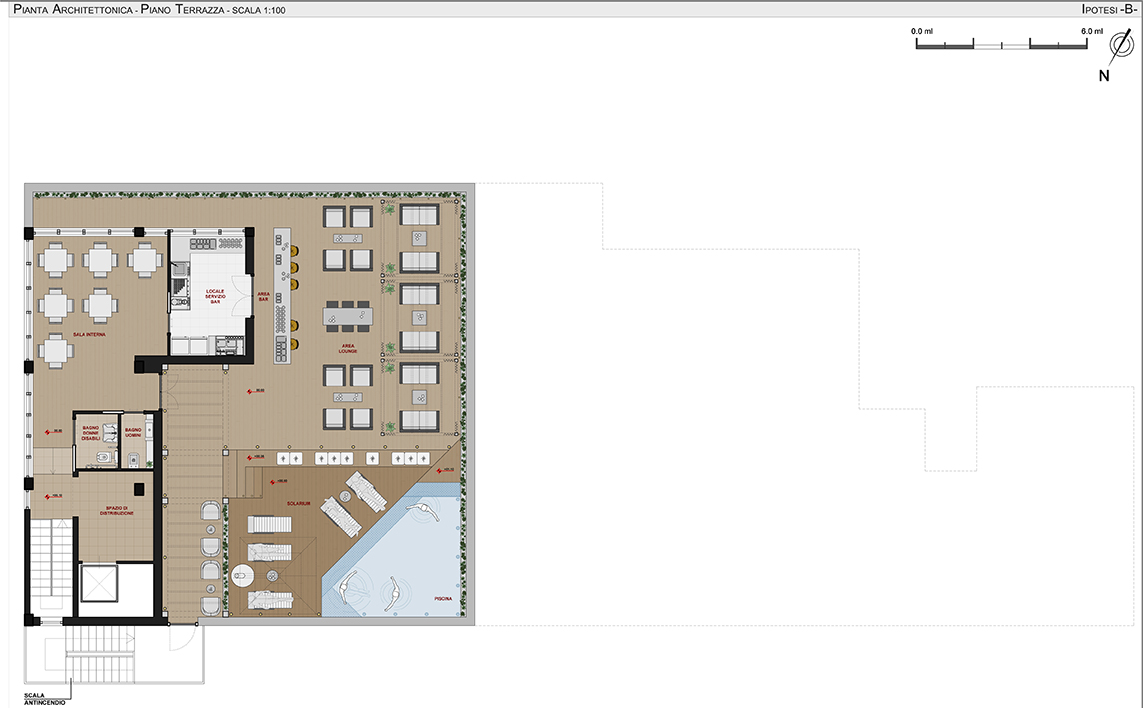Click the Area Bar label text
1143x708 pixels.
pos(263,297)
